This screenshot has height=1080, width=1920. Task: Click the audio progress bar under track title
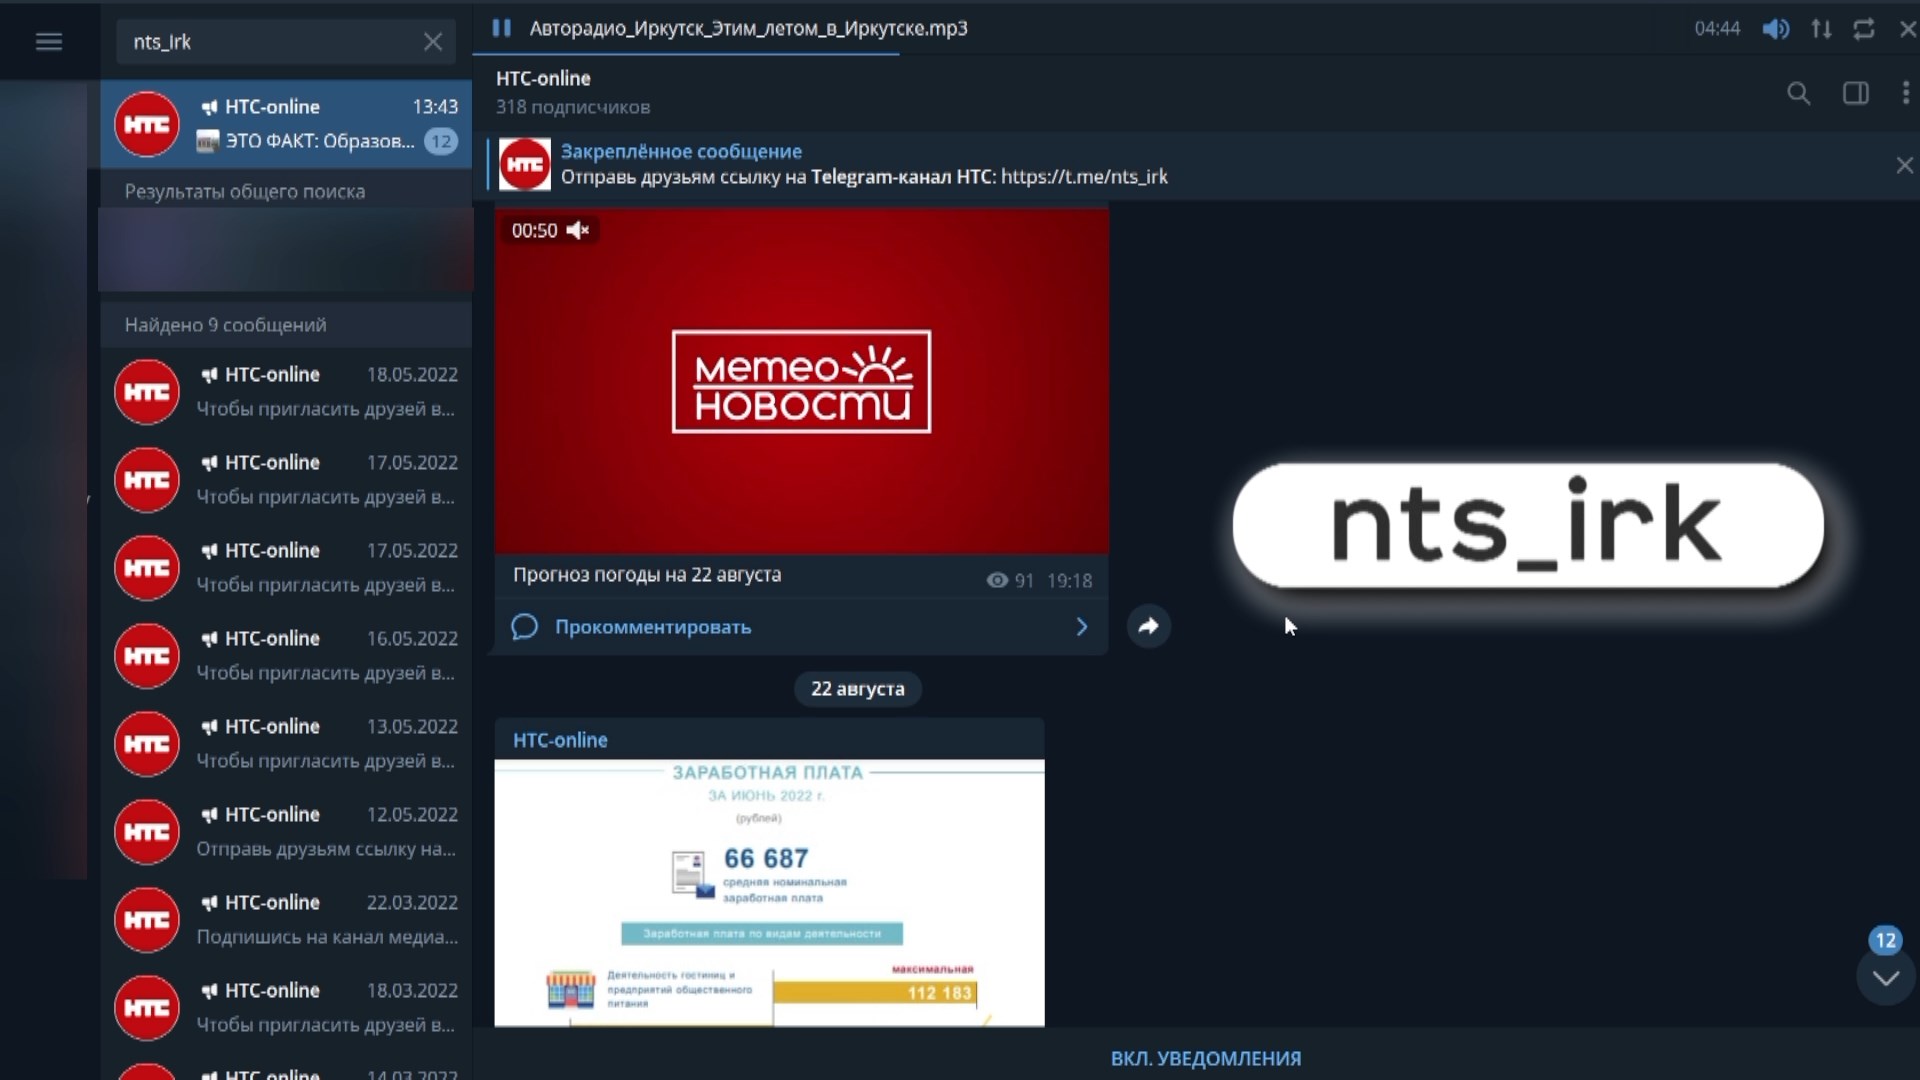(1195, 54)
